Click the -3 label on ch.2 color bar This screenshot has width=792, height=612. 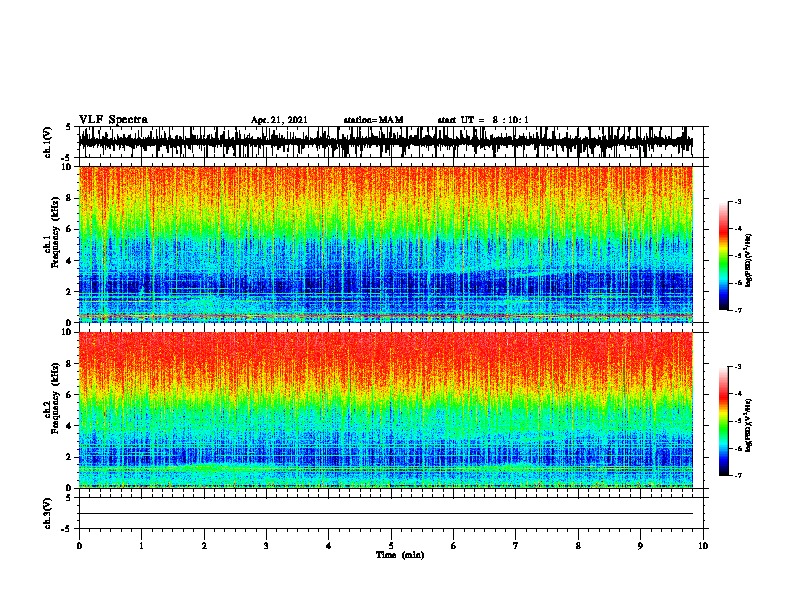click(x=737, y=367)
